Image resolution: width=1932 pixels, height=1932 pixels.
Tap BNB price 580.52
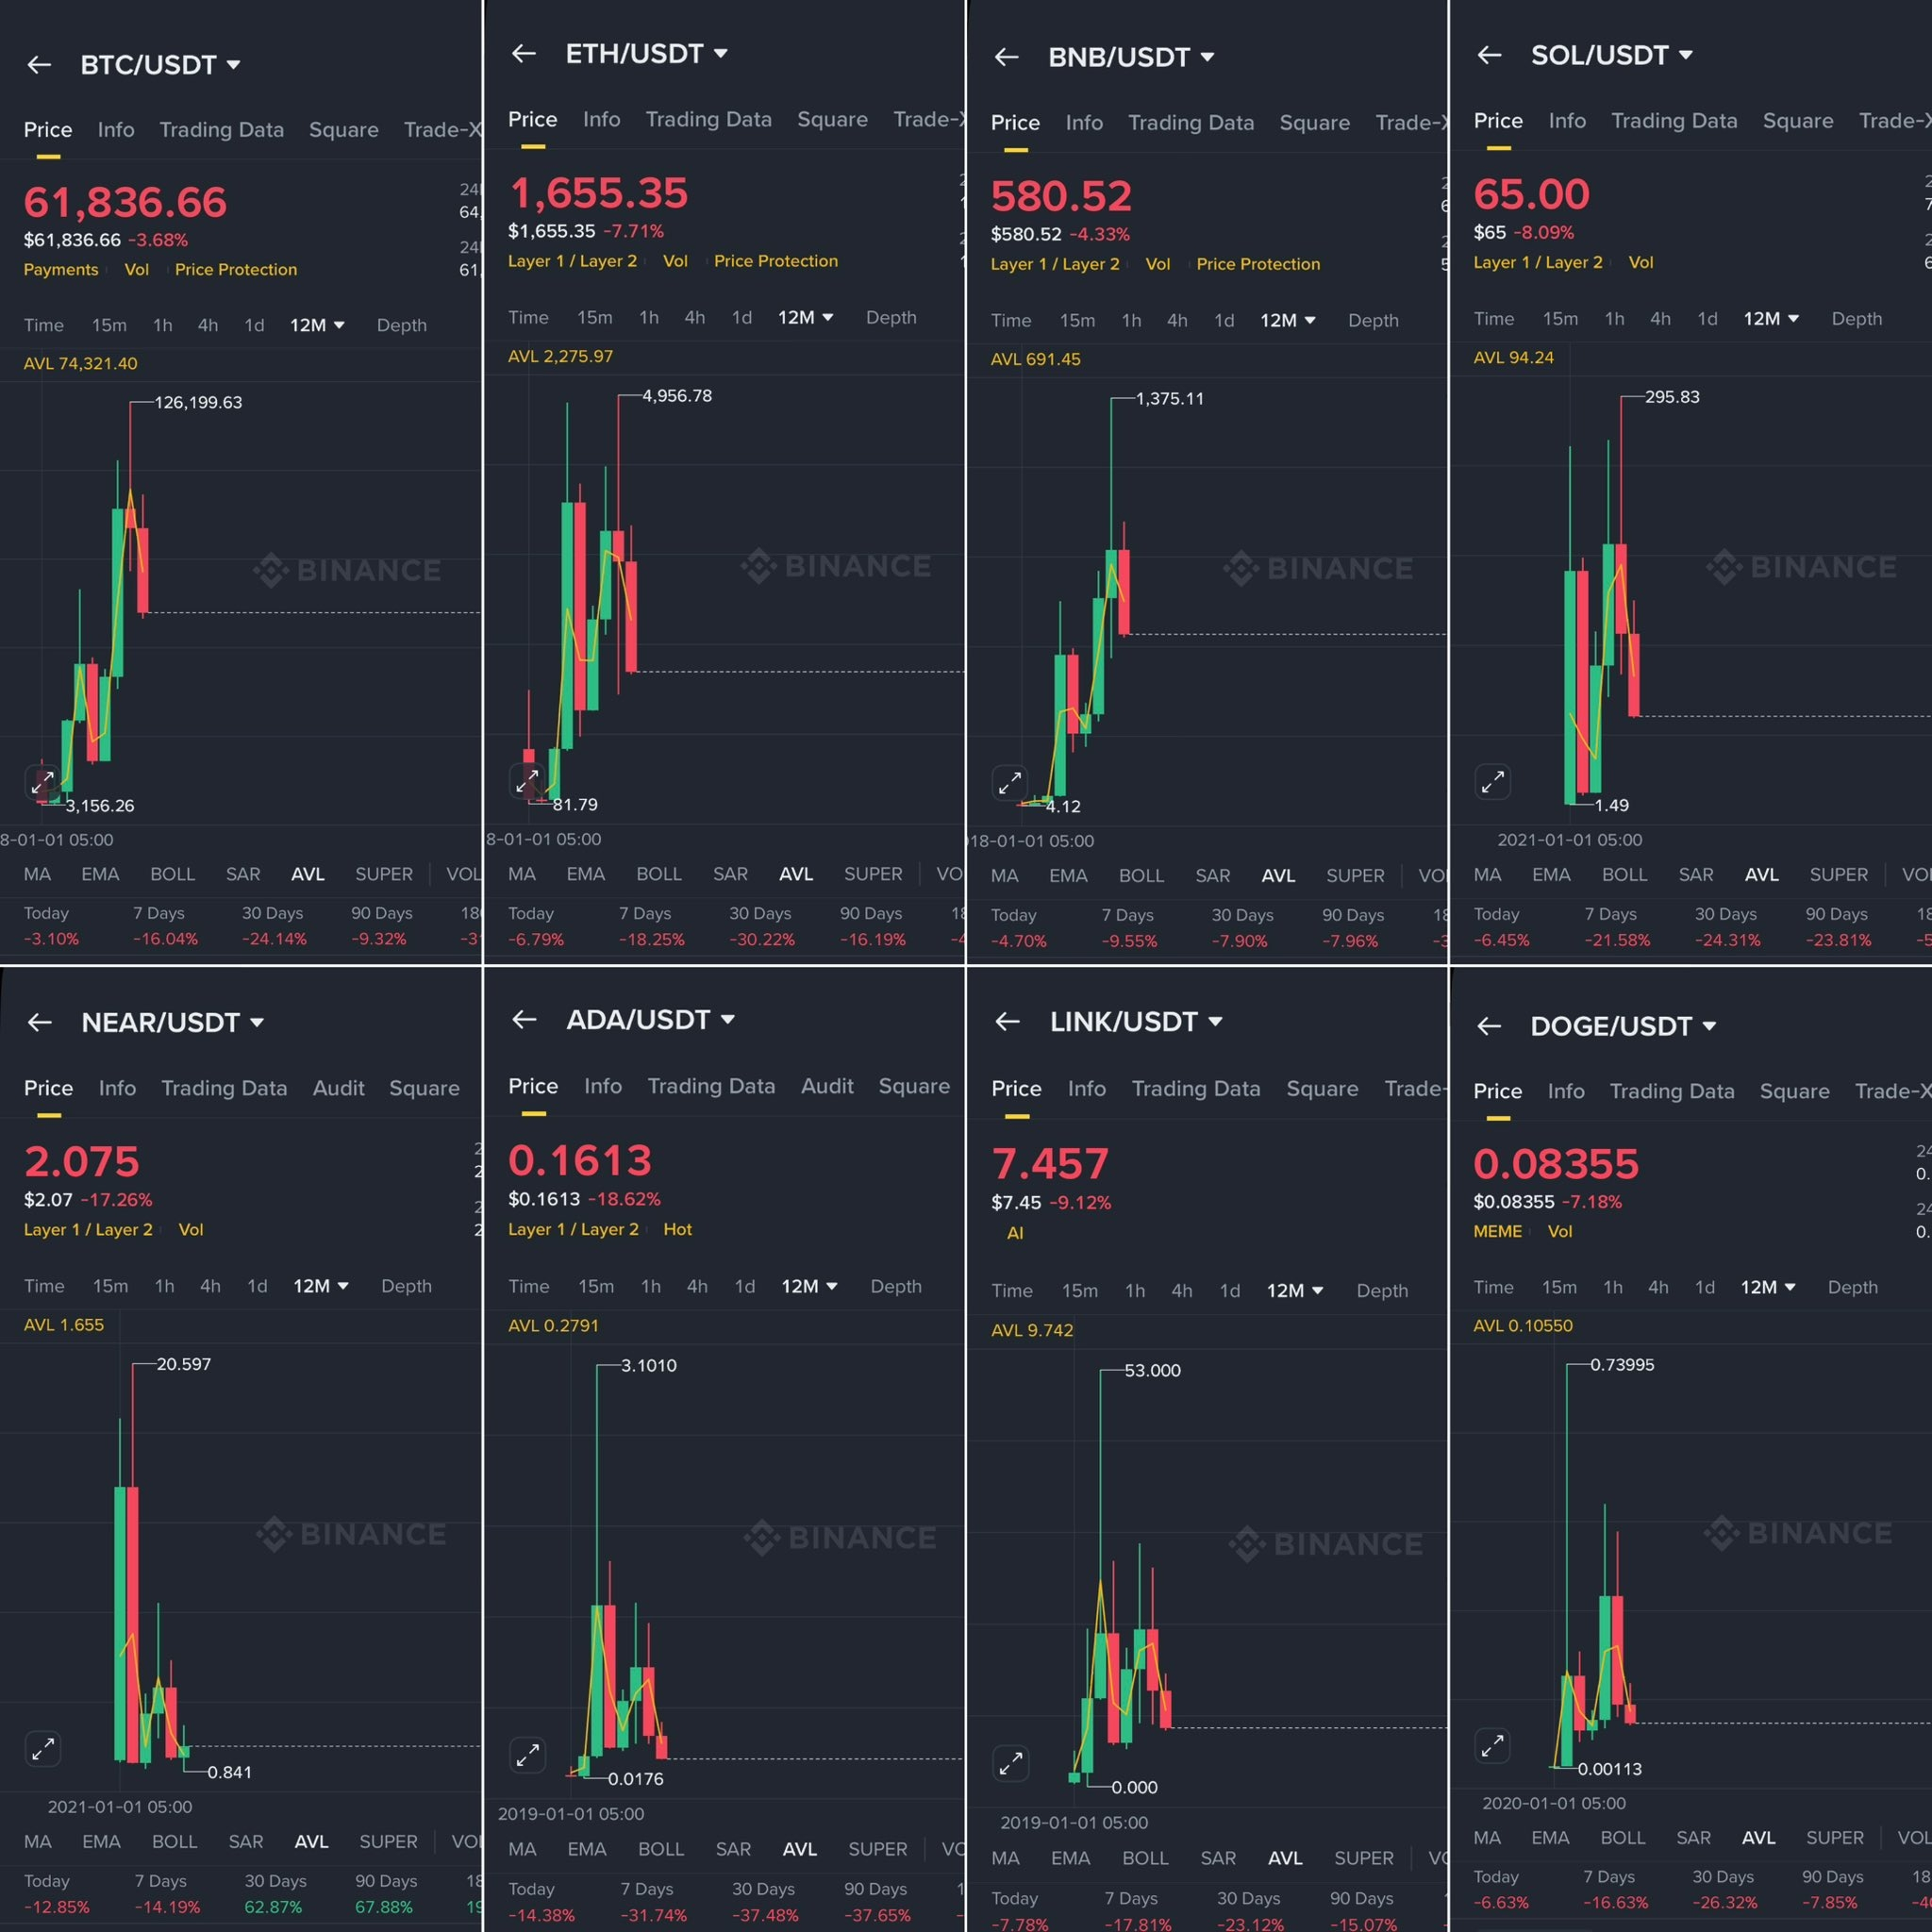pos(1061,196)
